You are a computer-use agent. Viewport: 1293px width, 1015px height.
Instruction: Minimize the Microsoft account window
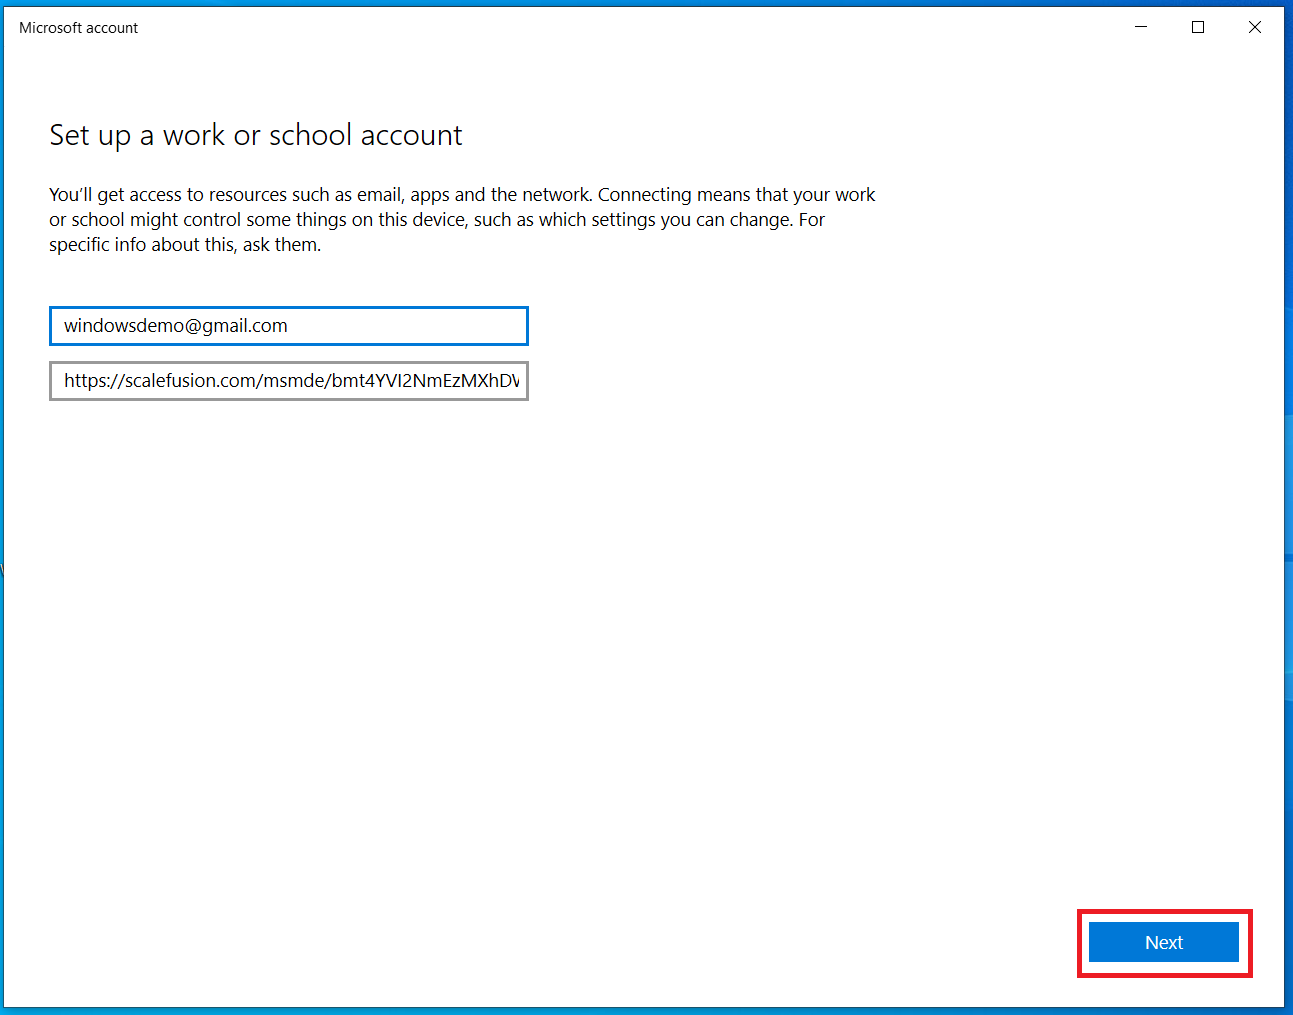[x=1141, y=27]
